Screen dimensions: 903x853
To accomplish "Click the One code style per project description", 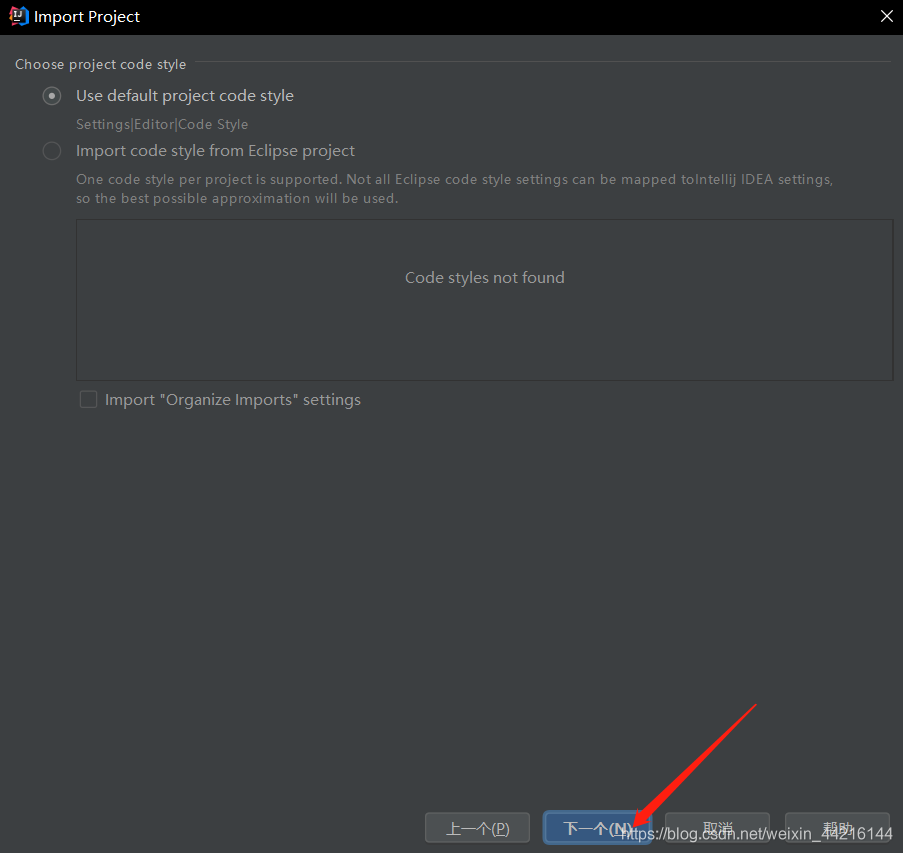I will [454, 188].
